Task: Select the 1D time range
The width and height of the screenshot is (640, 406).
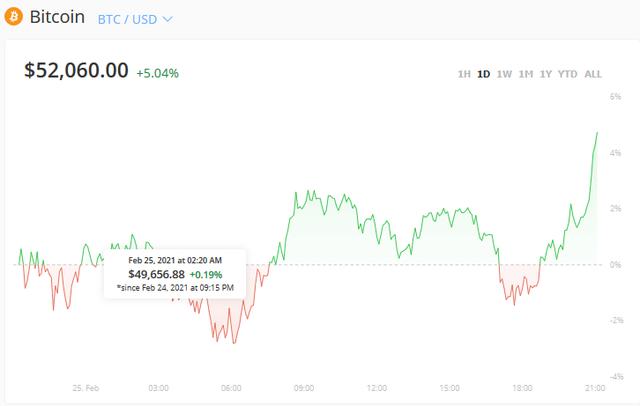Action: (x=484, y=74)
